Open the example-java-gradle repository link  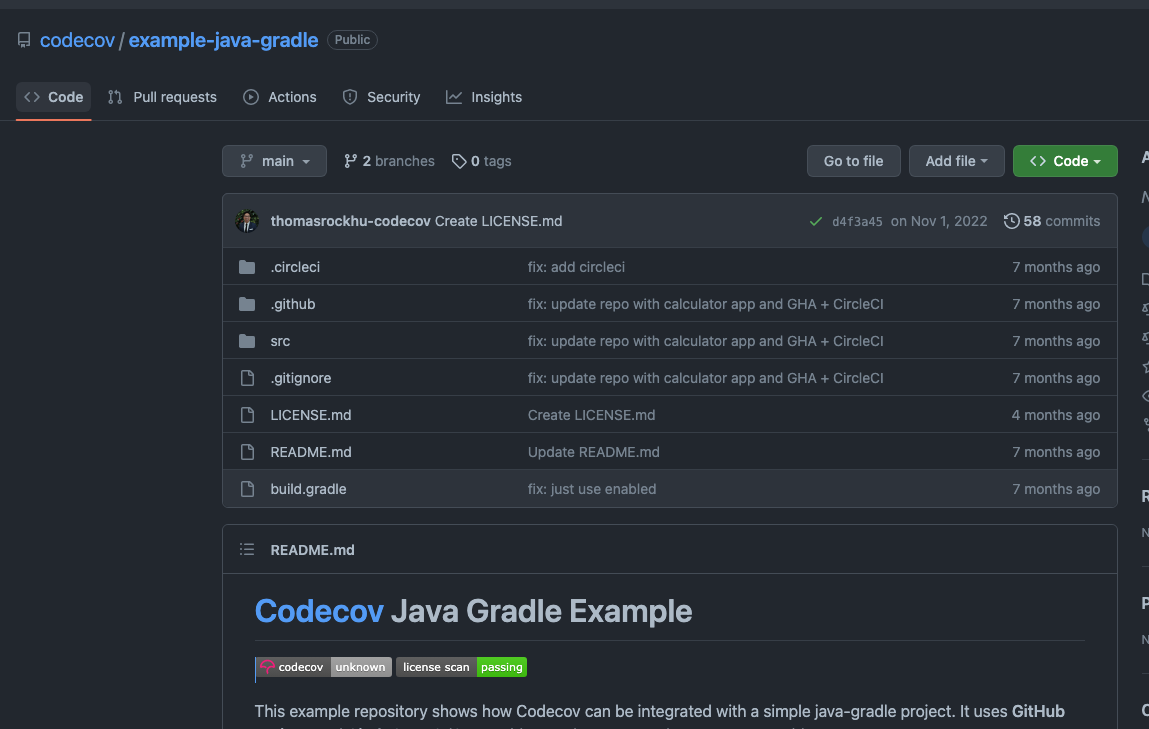point(223,40)
